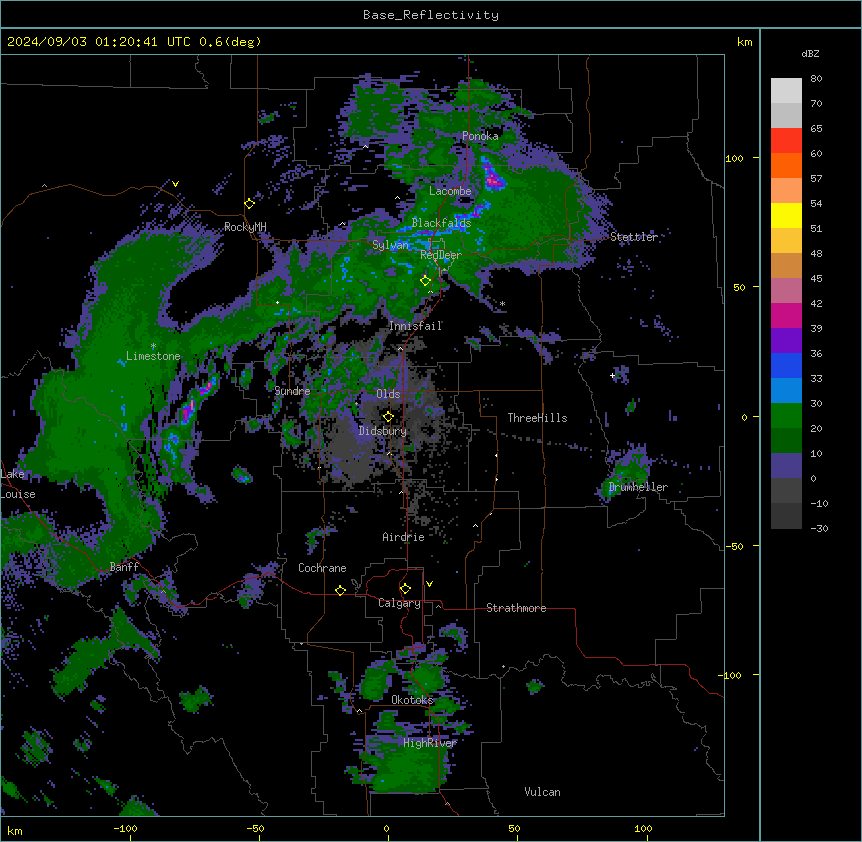Click the Airdrie city label
862x842 pixels.
[x=403, y=537]
